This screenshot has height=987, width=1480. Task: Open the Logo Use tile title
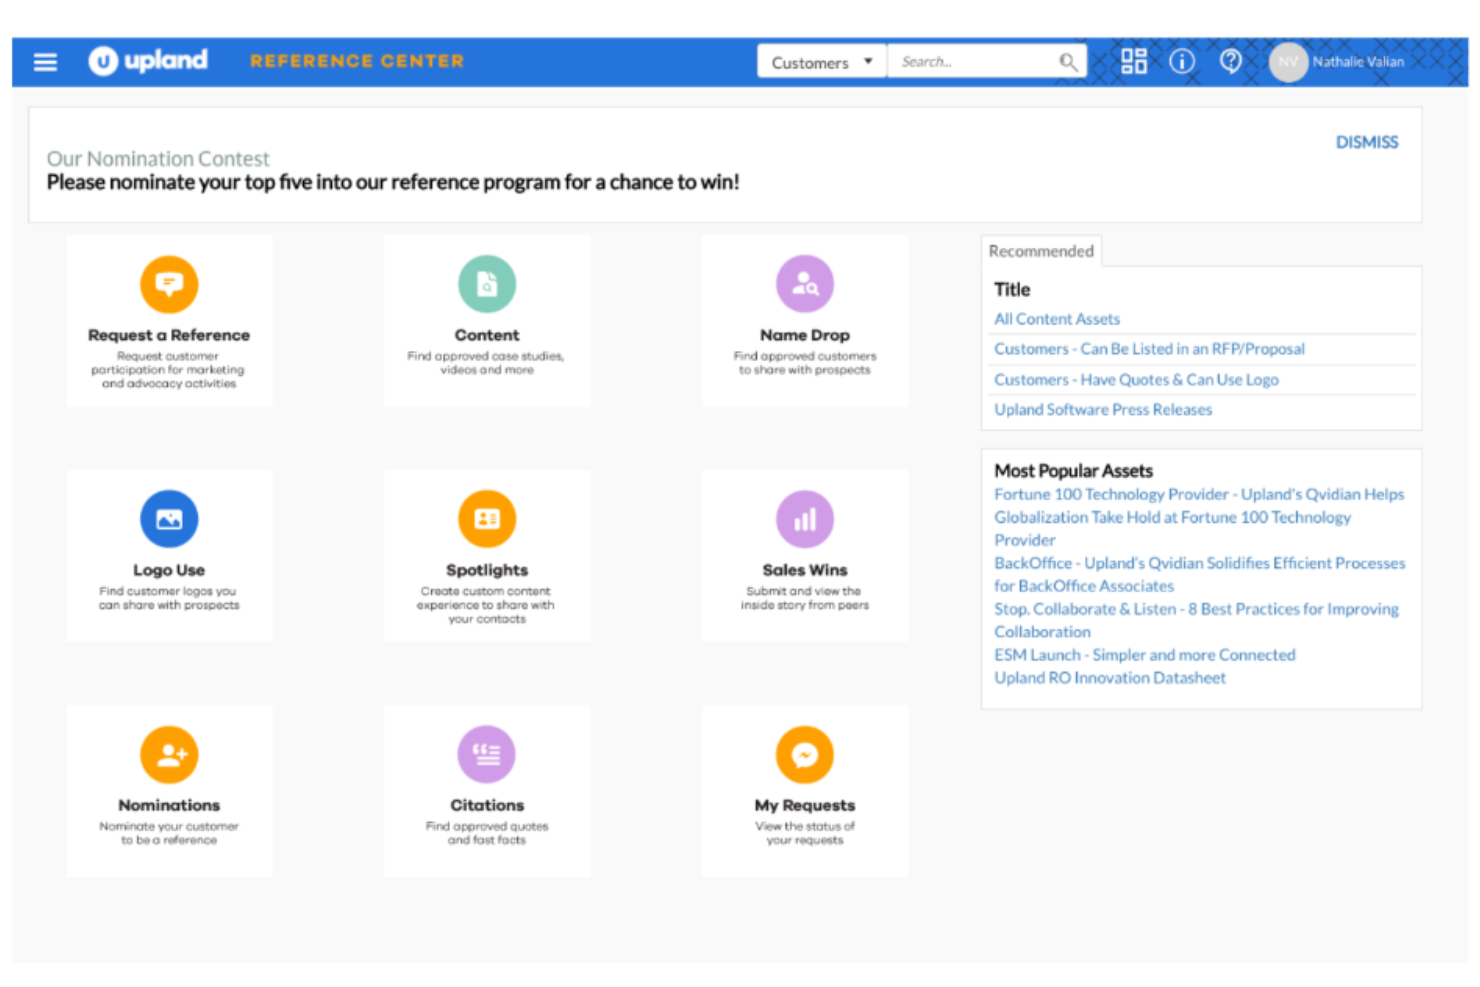click(x=169, y=570)
